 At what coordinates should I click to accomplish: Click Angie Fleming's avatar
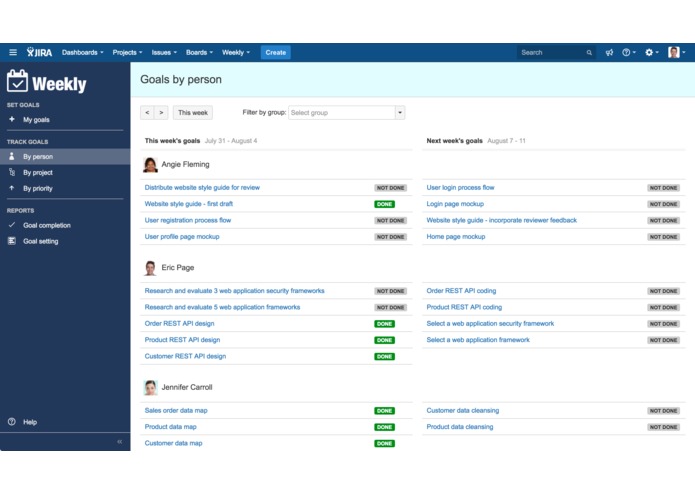pyautogui.click(x=151, y=164)
